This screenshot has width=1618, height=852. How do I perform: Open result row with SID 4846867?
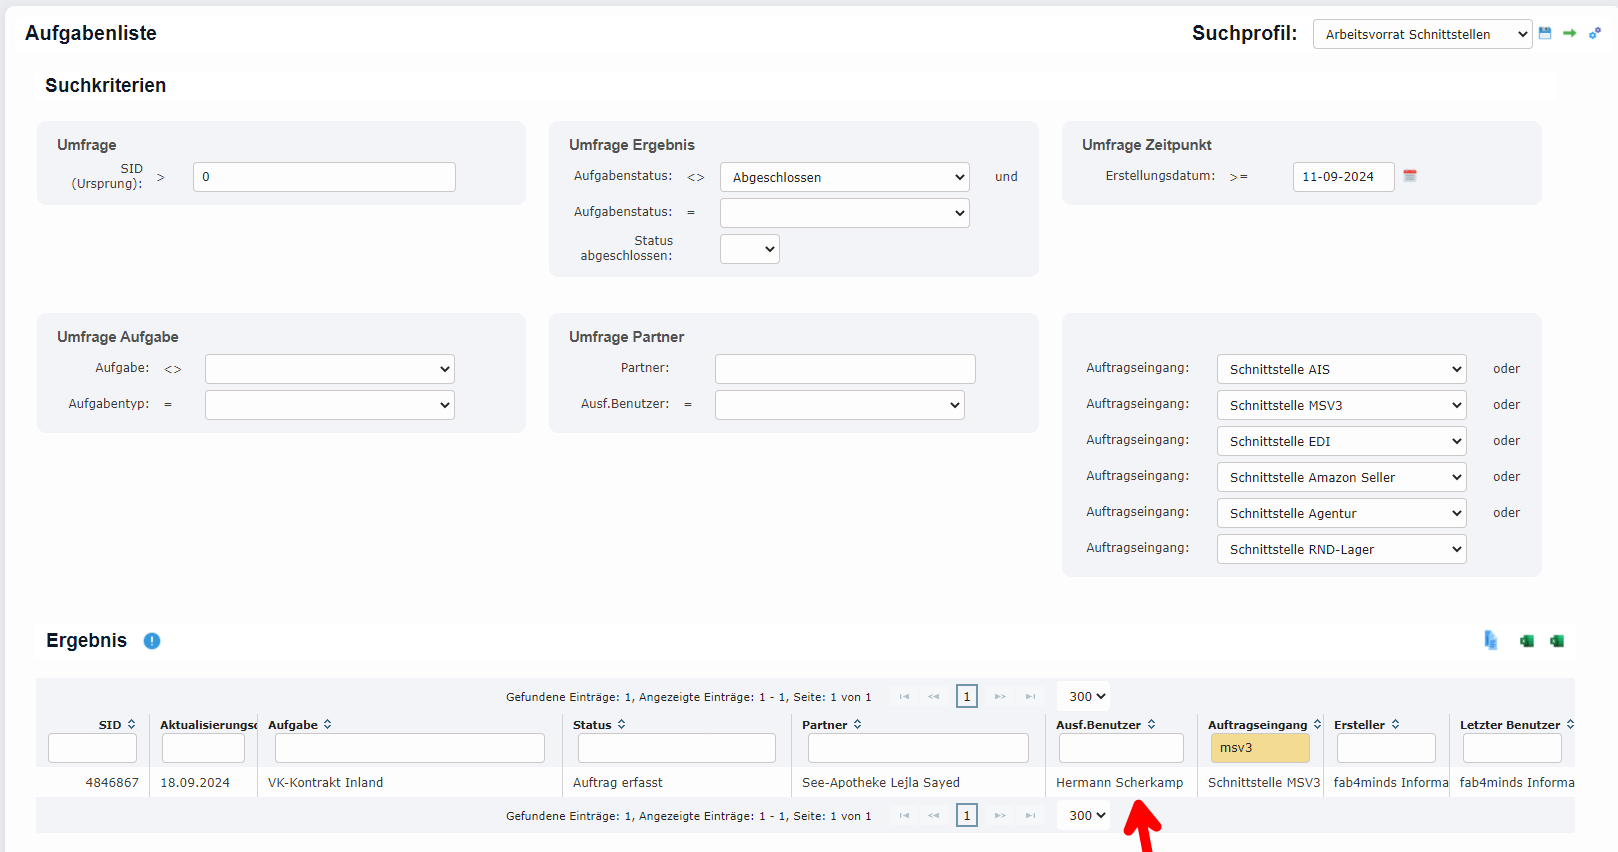pos(112,783)
